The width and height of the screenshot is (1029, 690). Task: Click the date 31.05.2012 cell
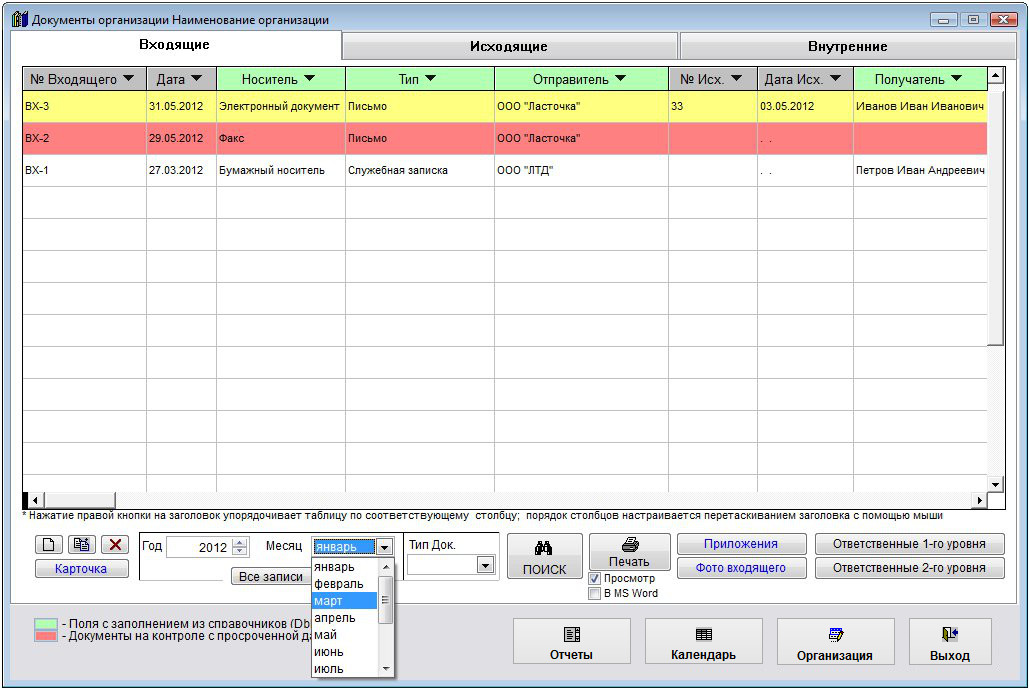tap(181, 106)
